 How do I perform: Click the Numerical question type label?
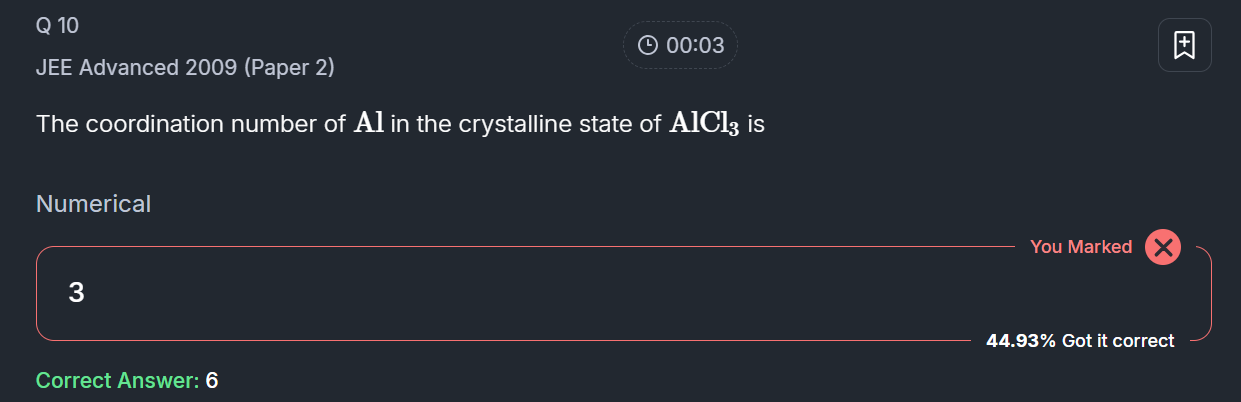coord(93,204)
